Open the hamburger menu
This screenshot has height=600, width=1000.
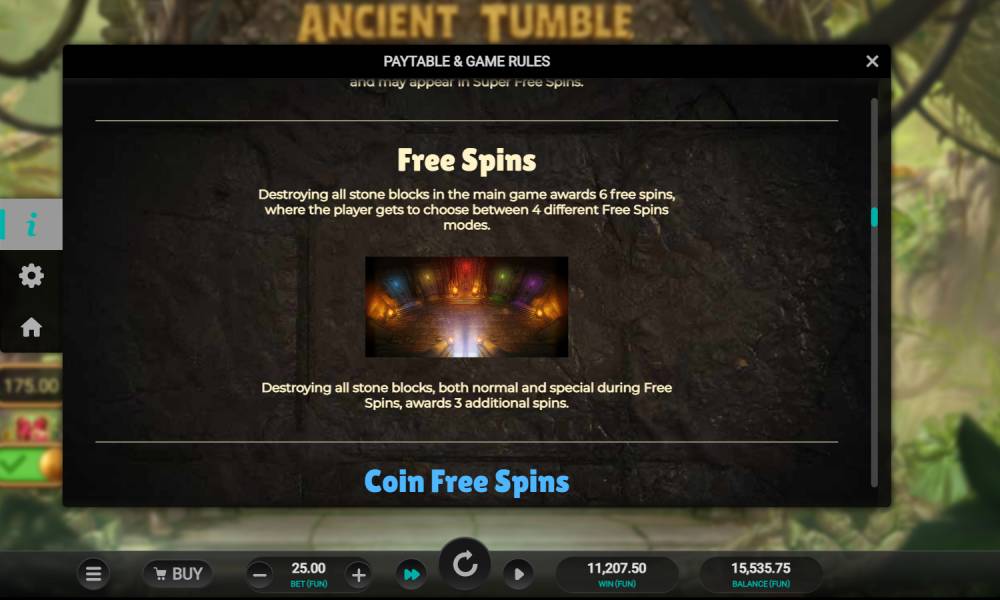click(94, 574)
